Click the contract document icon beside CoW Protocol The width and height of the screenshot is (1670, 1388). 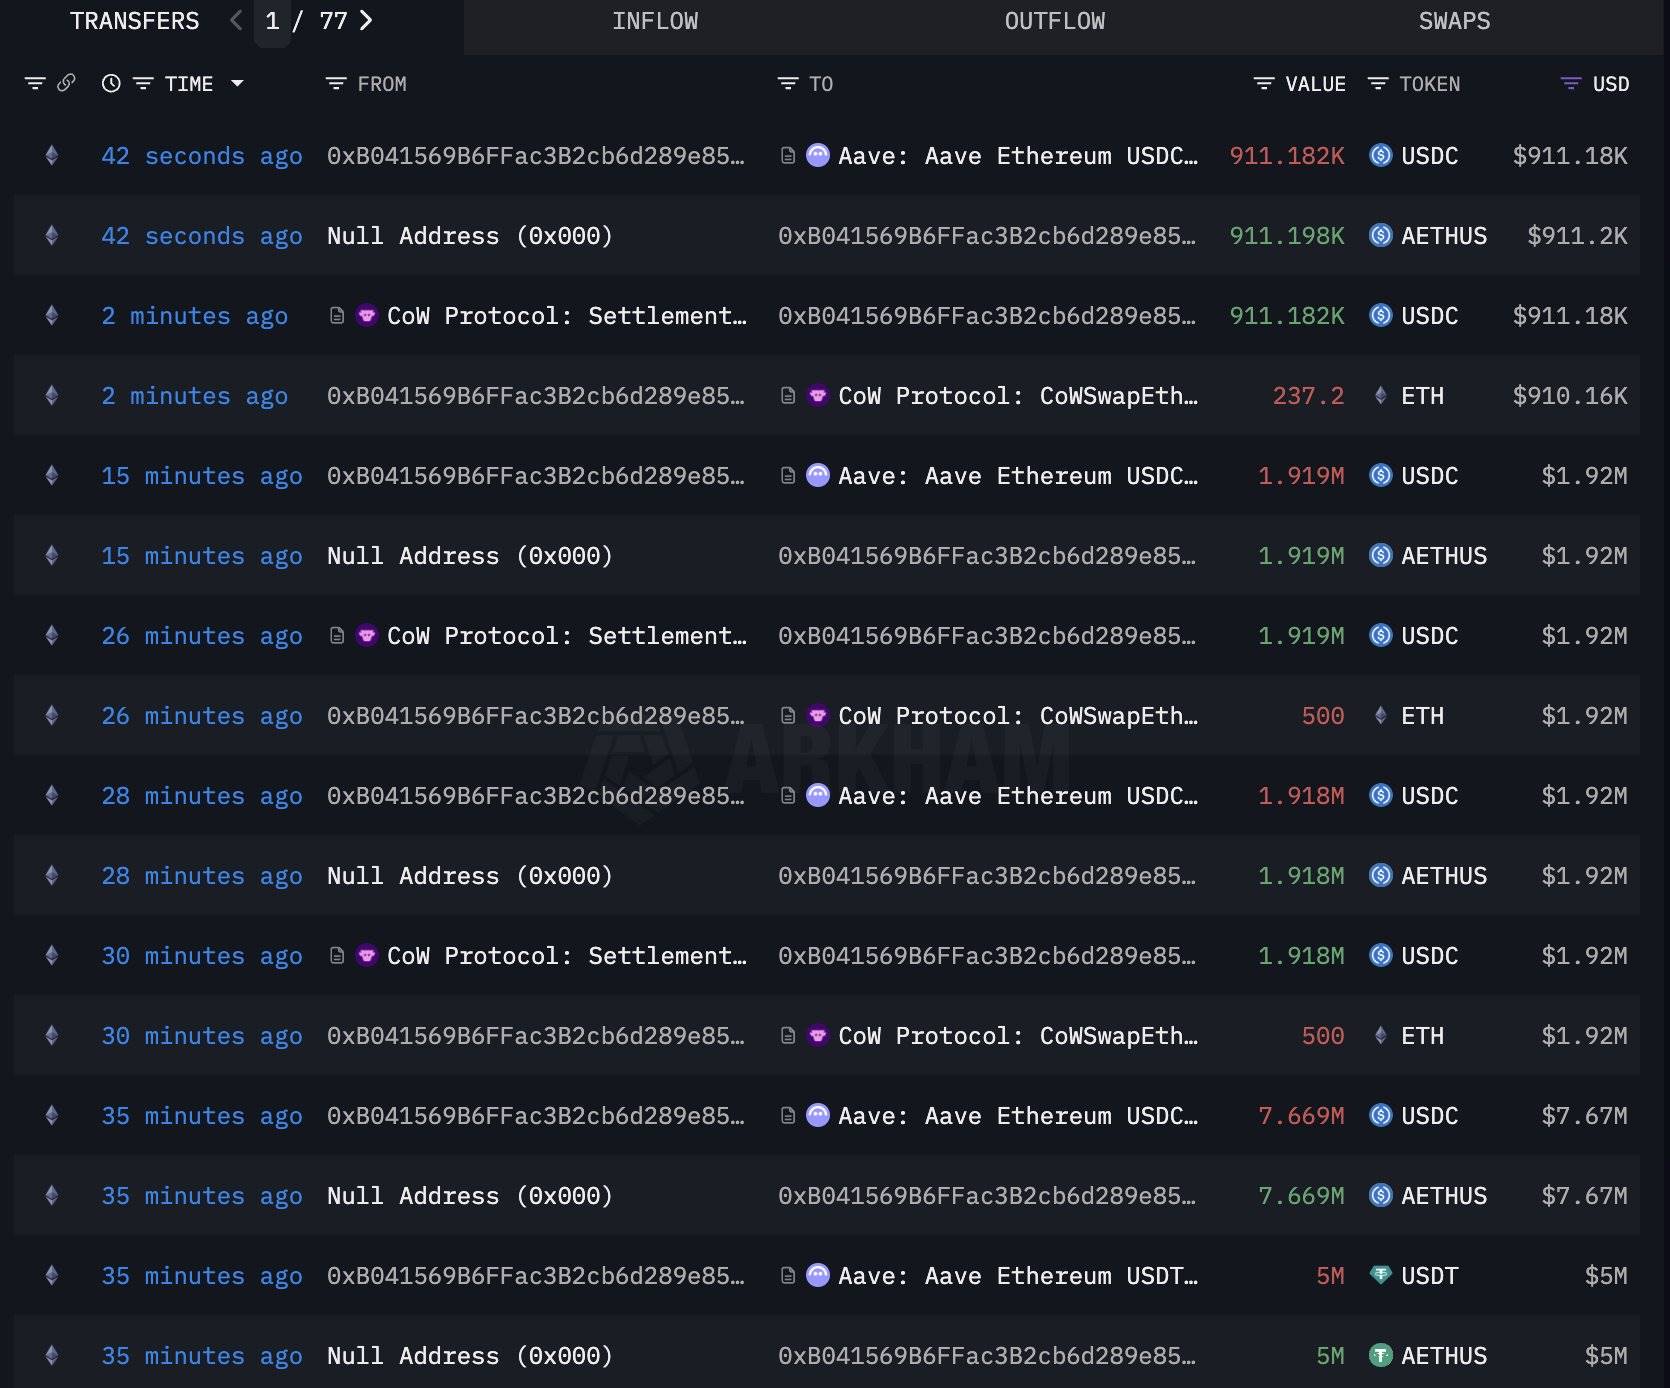point(336,315)
